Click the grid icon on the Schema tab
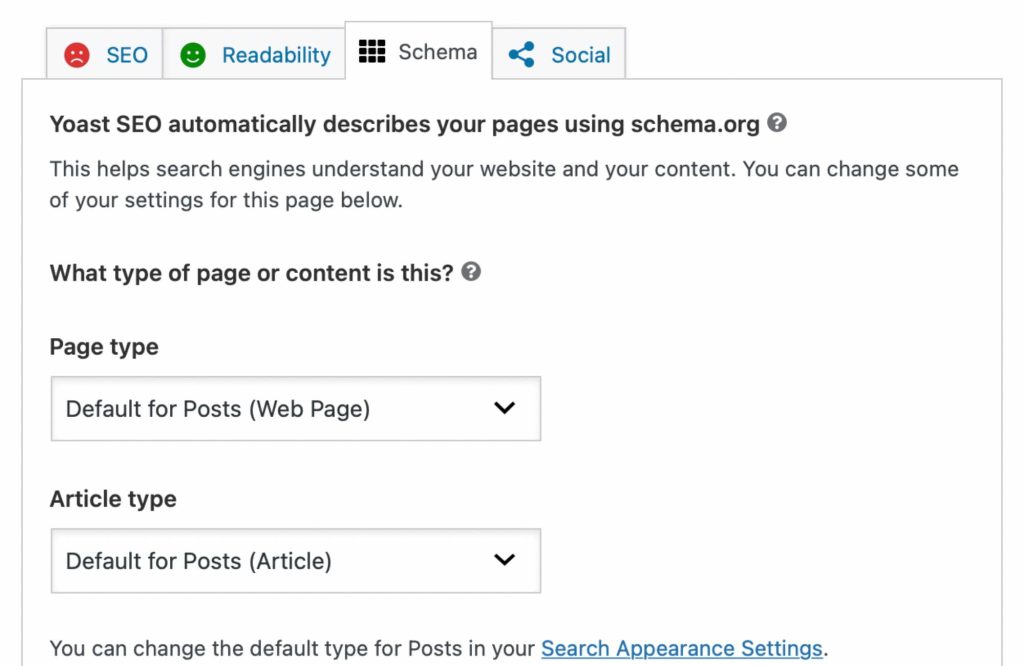This screenshot has height=666, width=1024. point(372,52)
